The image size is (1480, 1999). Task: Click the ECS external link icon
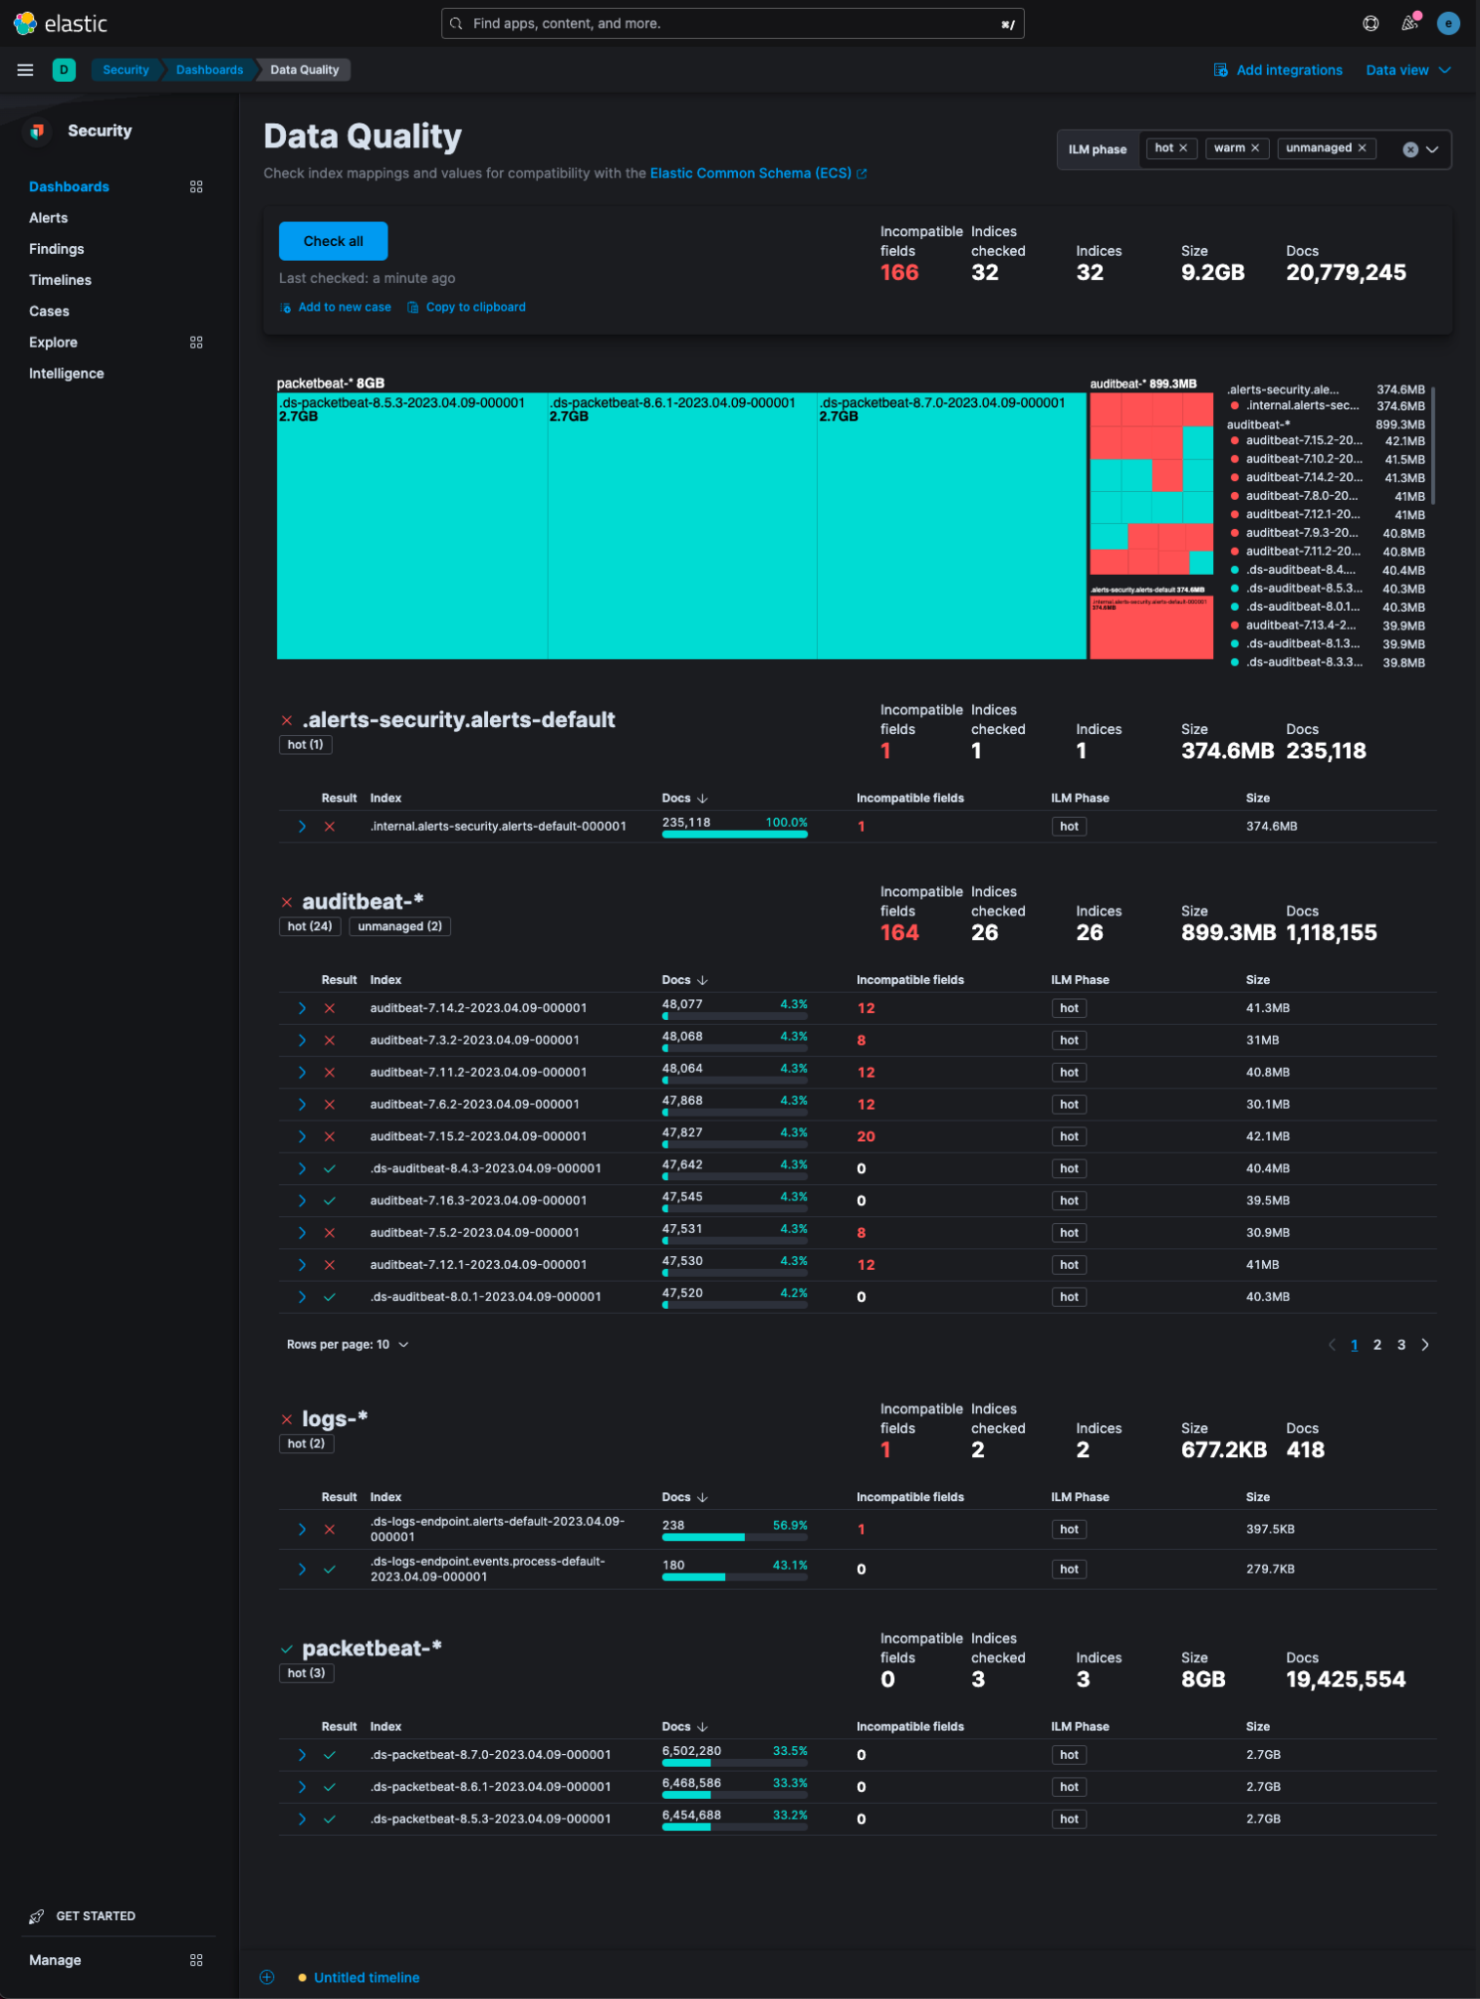click(x=862, y=174)
